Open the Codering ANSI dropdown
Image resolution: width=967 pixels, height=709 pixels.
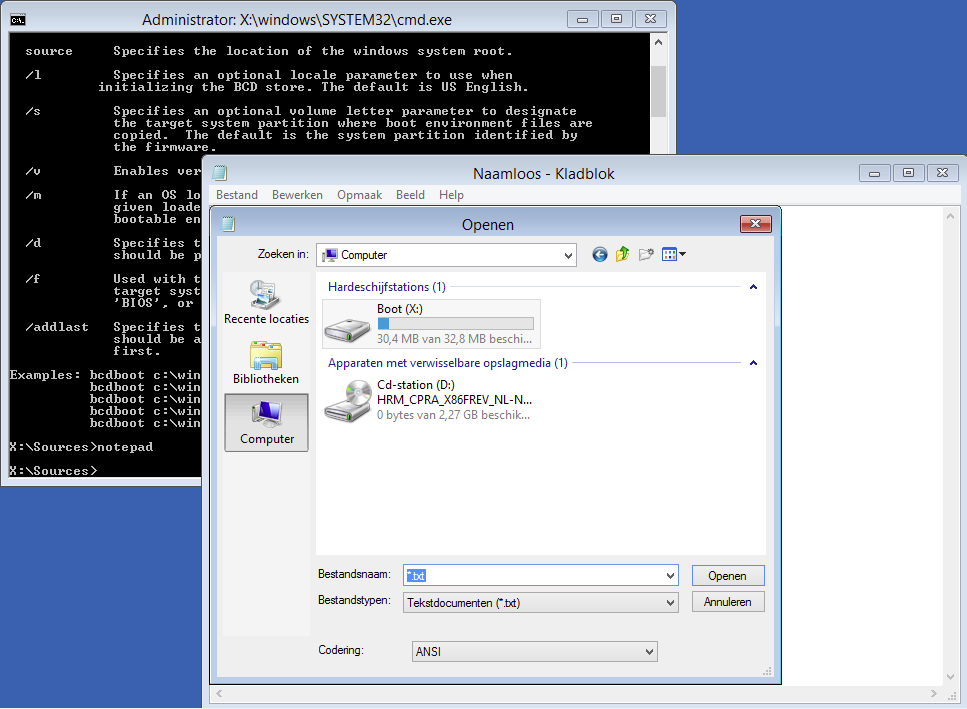pyautogui.click(x=535, y=652)
